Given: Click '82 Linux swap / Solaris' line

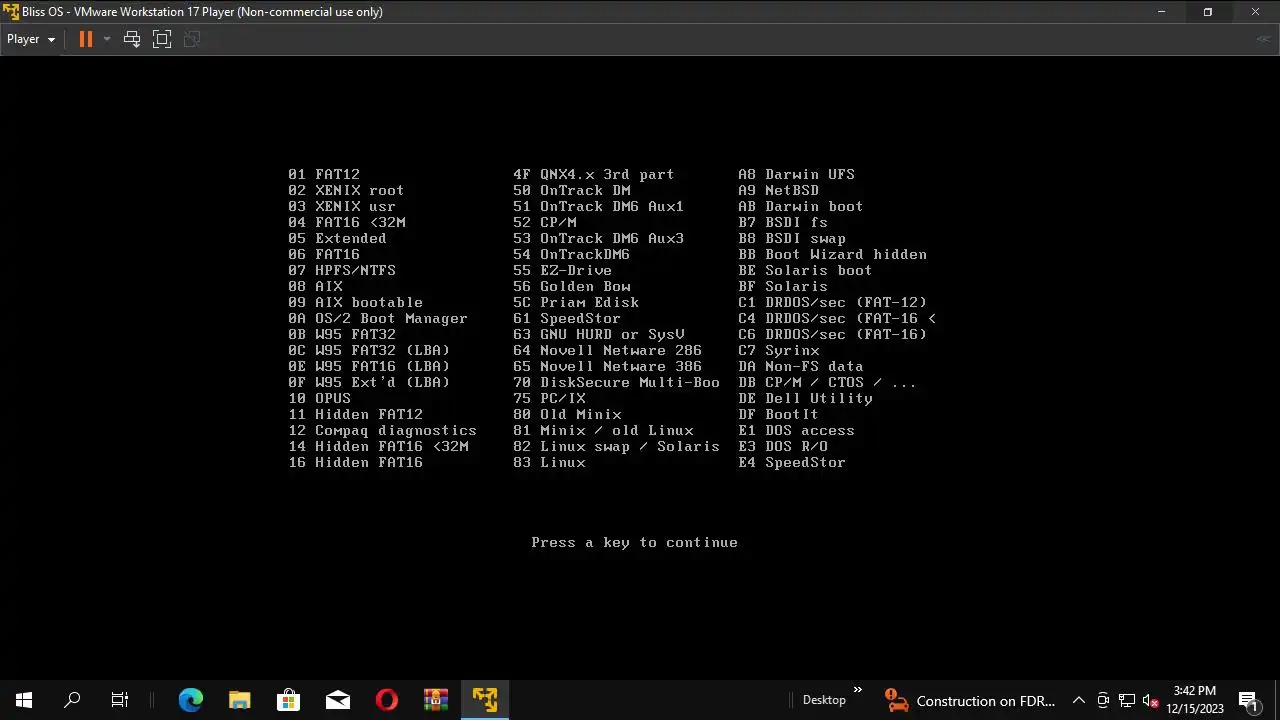Looking at the screenshot, I should (616, 446).
